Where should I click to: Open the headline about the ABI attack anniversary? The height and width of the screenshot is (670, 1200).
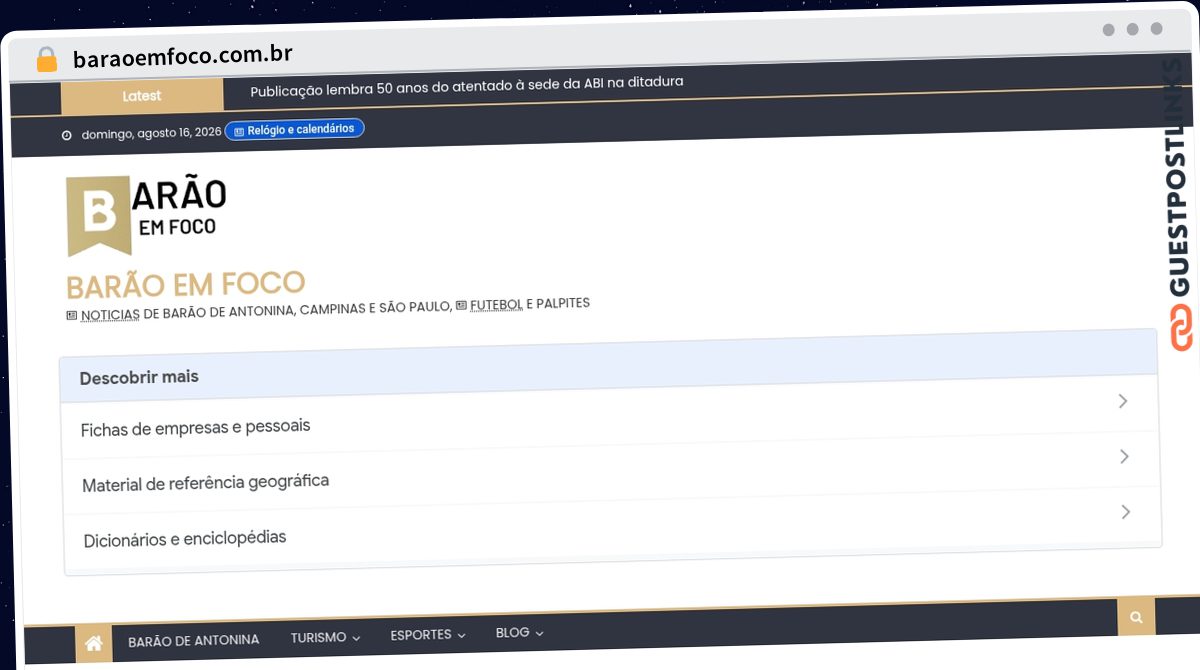coord(467,86)
